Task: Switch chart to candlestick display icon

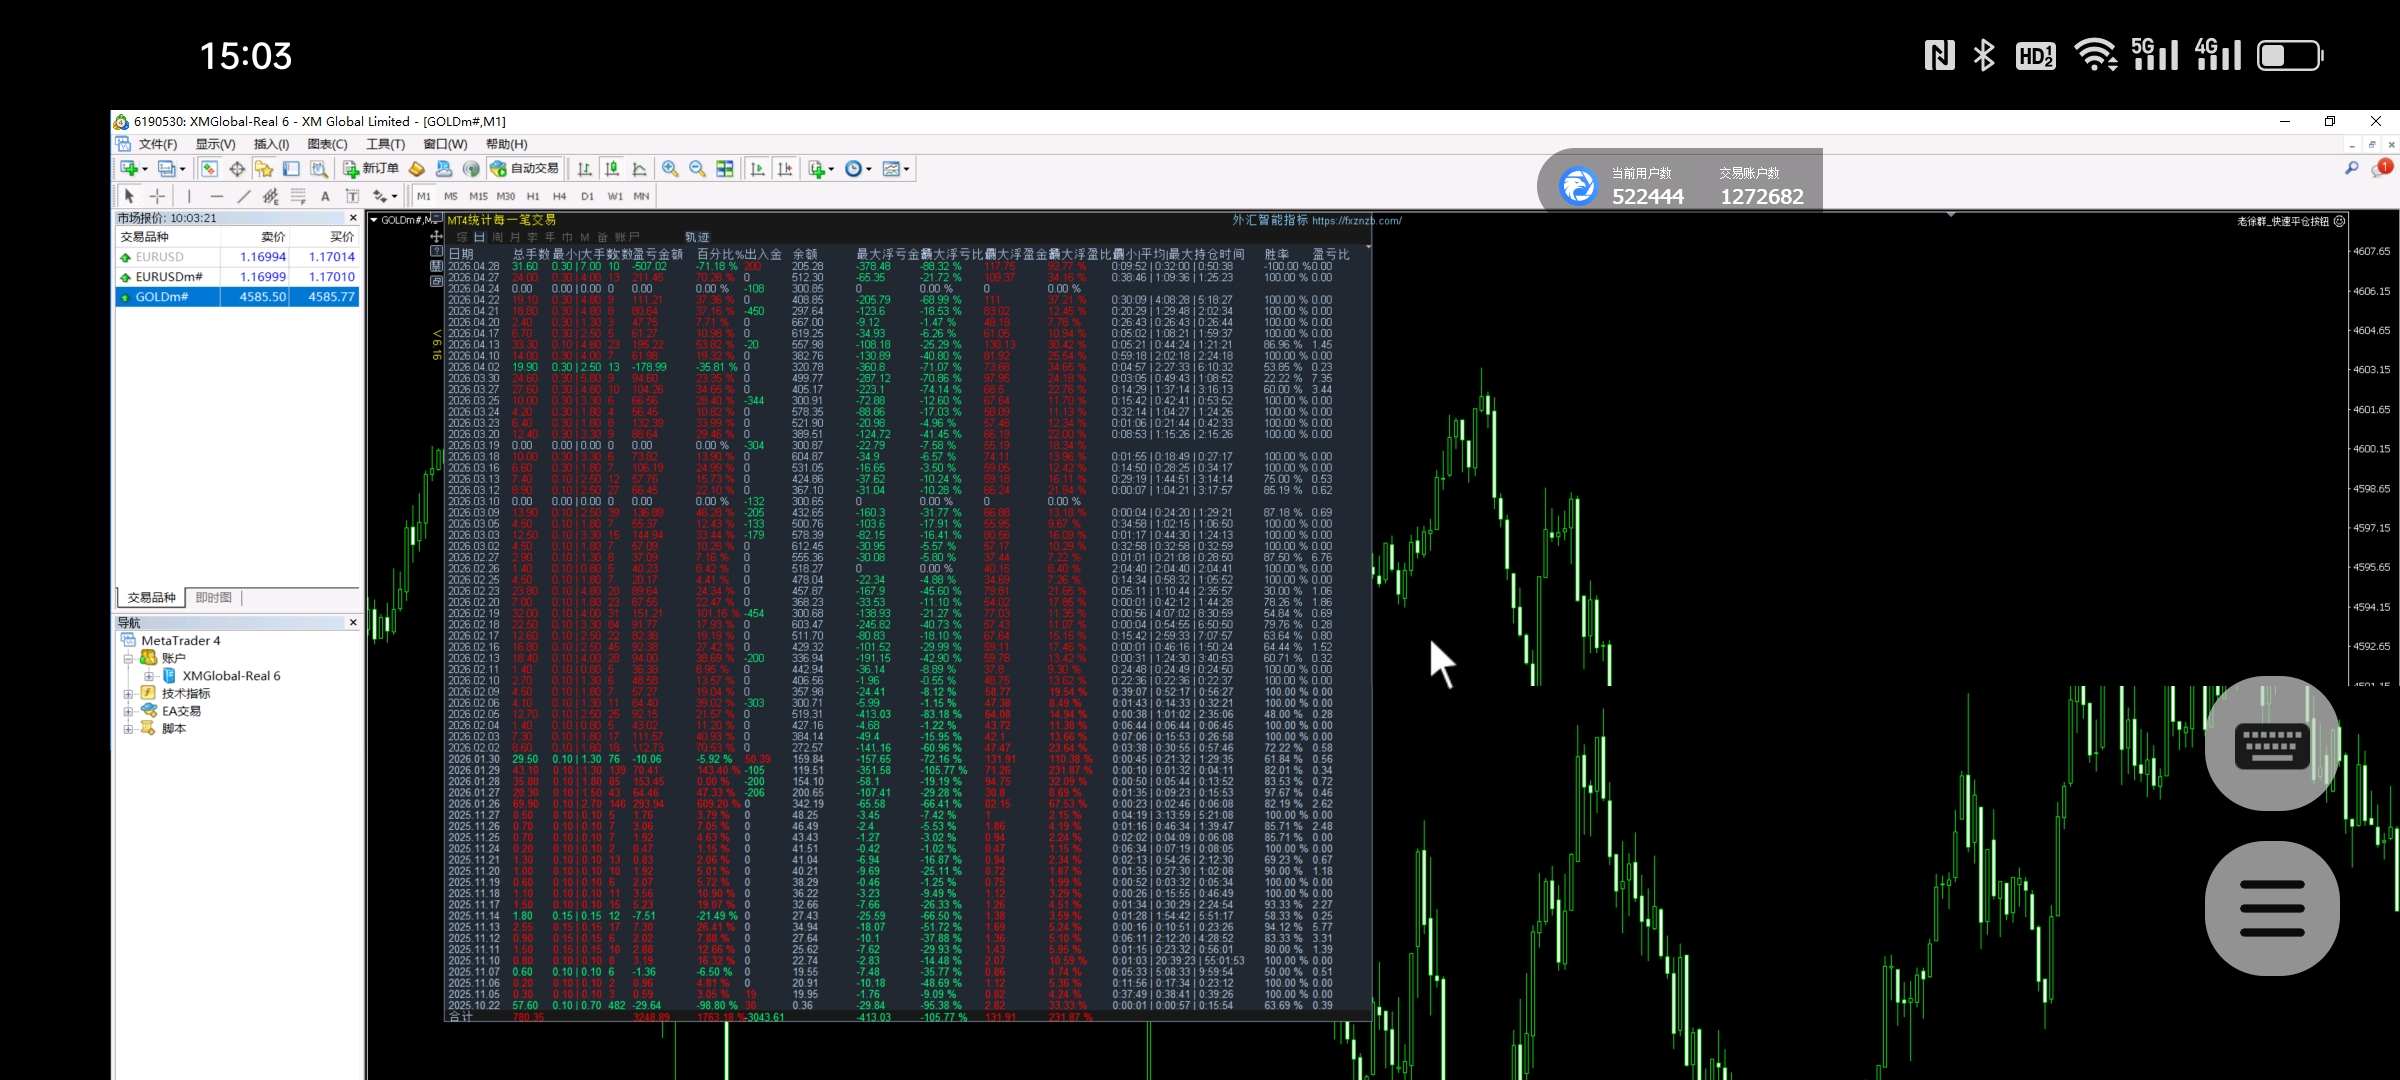Action: 612,169
